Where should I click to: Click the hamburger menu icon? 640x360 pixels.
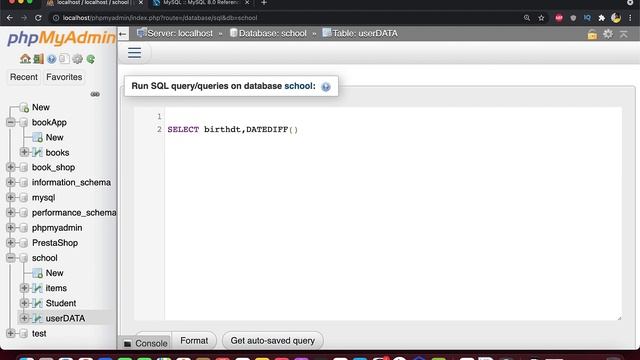point(134,53)
